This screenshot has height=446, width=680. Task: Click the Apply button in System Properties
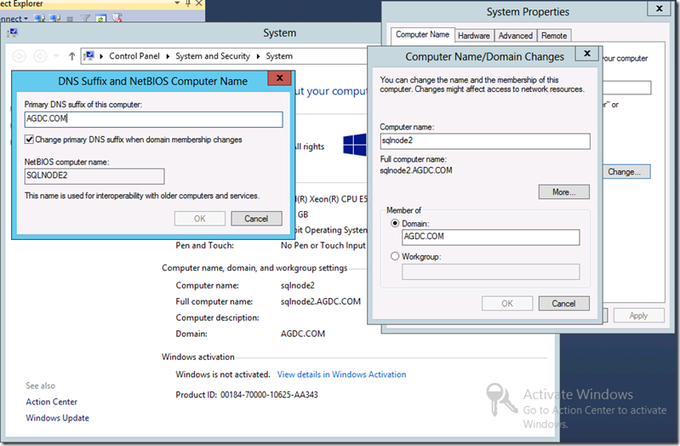tap(639, 315)
